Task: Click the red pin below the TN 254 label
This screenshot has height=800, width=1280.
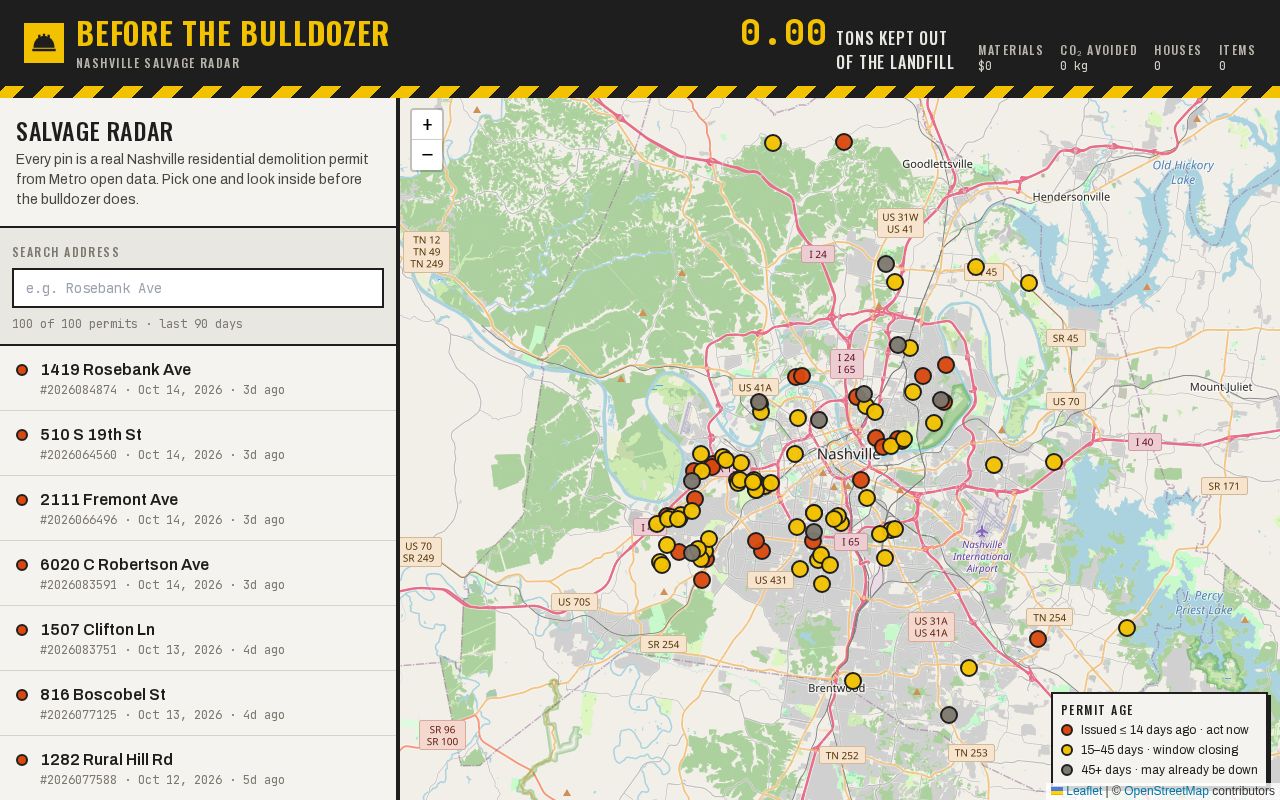Action: (1038, 639)
